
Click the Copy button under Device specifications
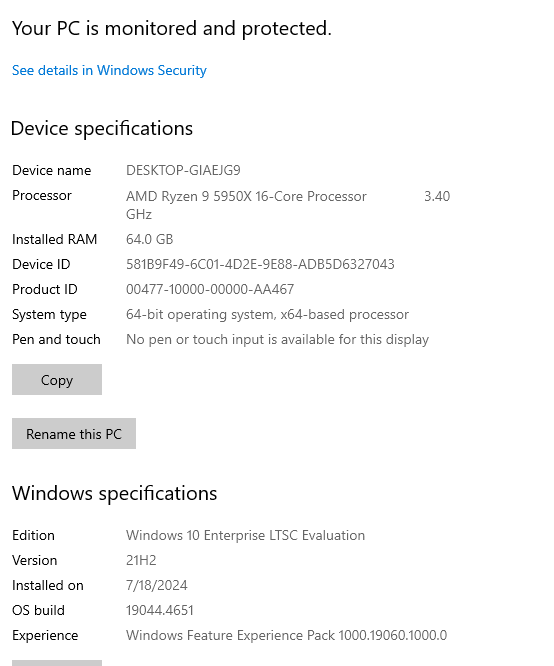57,379
